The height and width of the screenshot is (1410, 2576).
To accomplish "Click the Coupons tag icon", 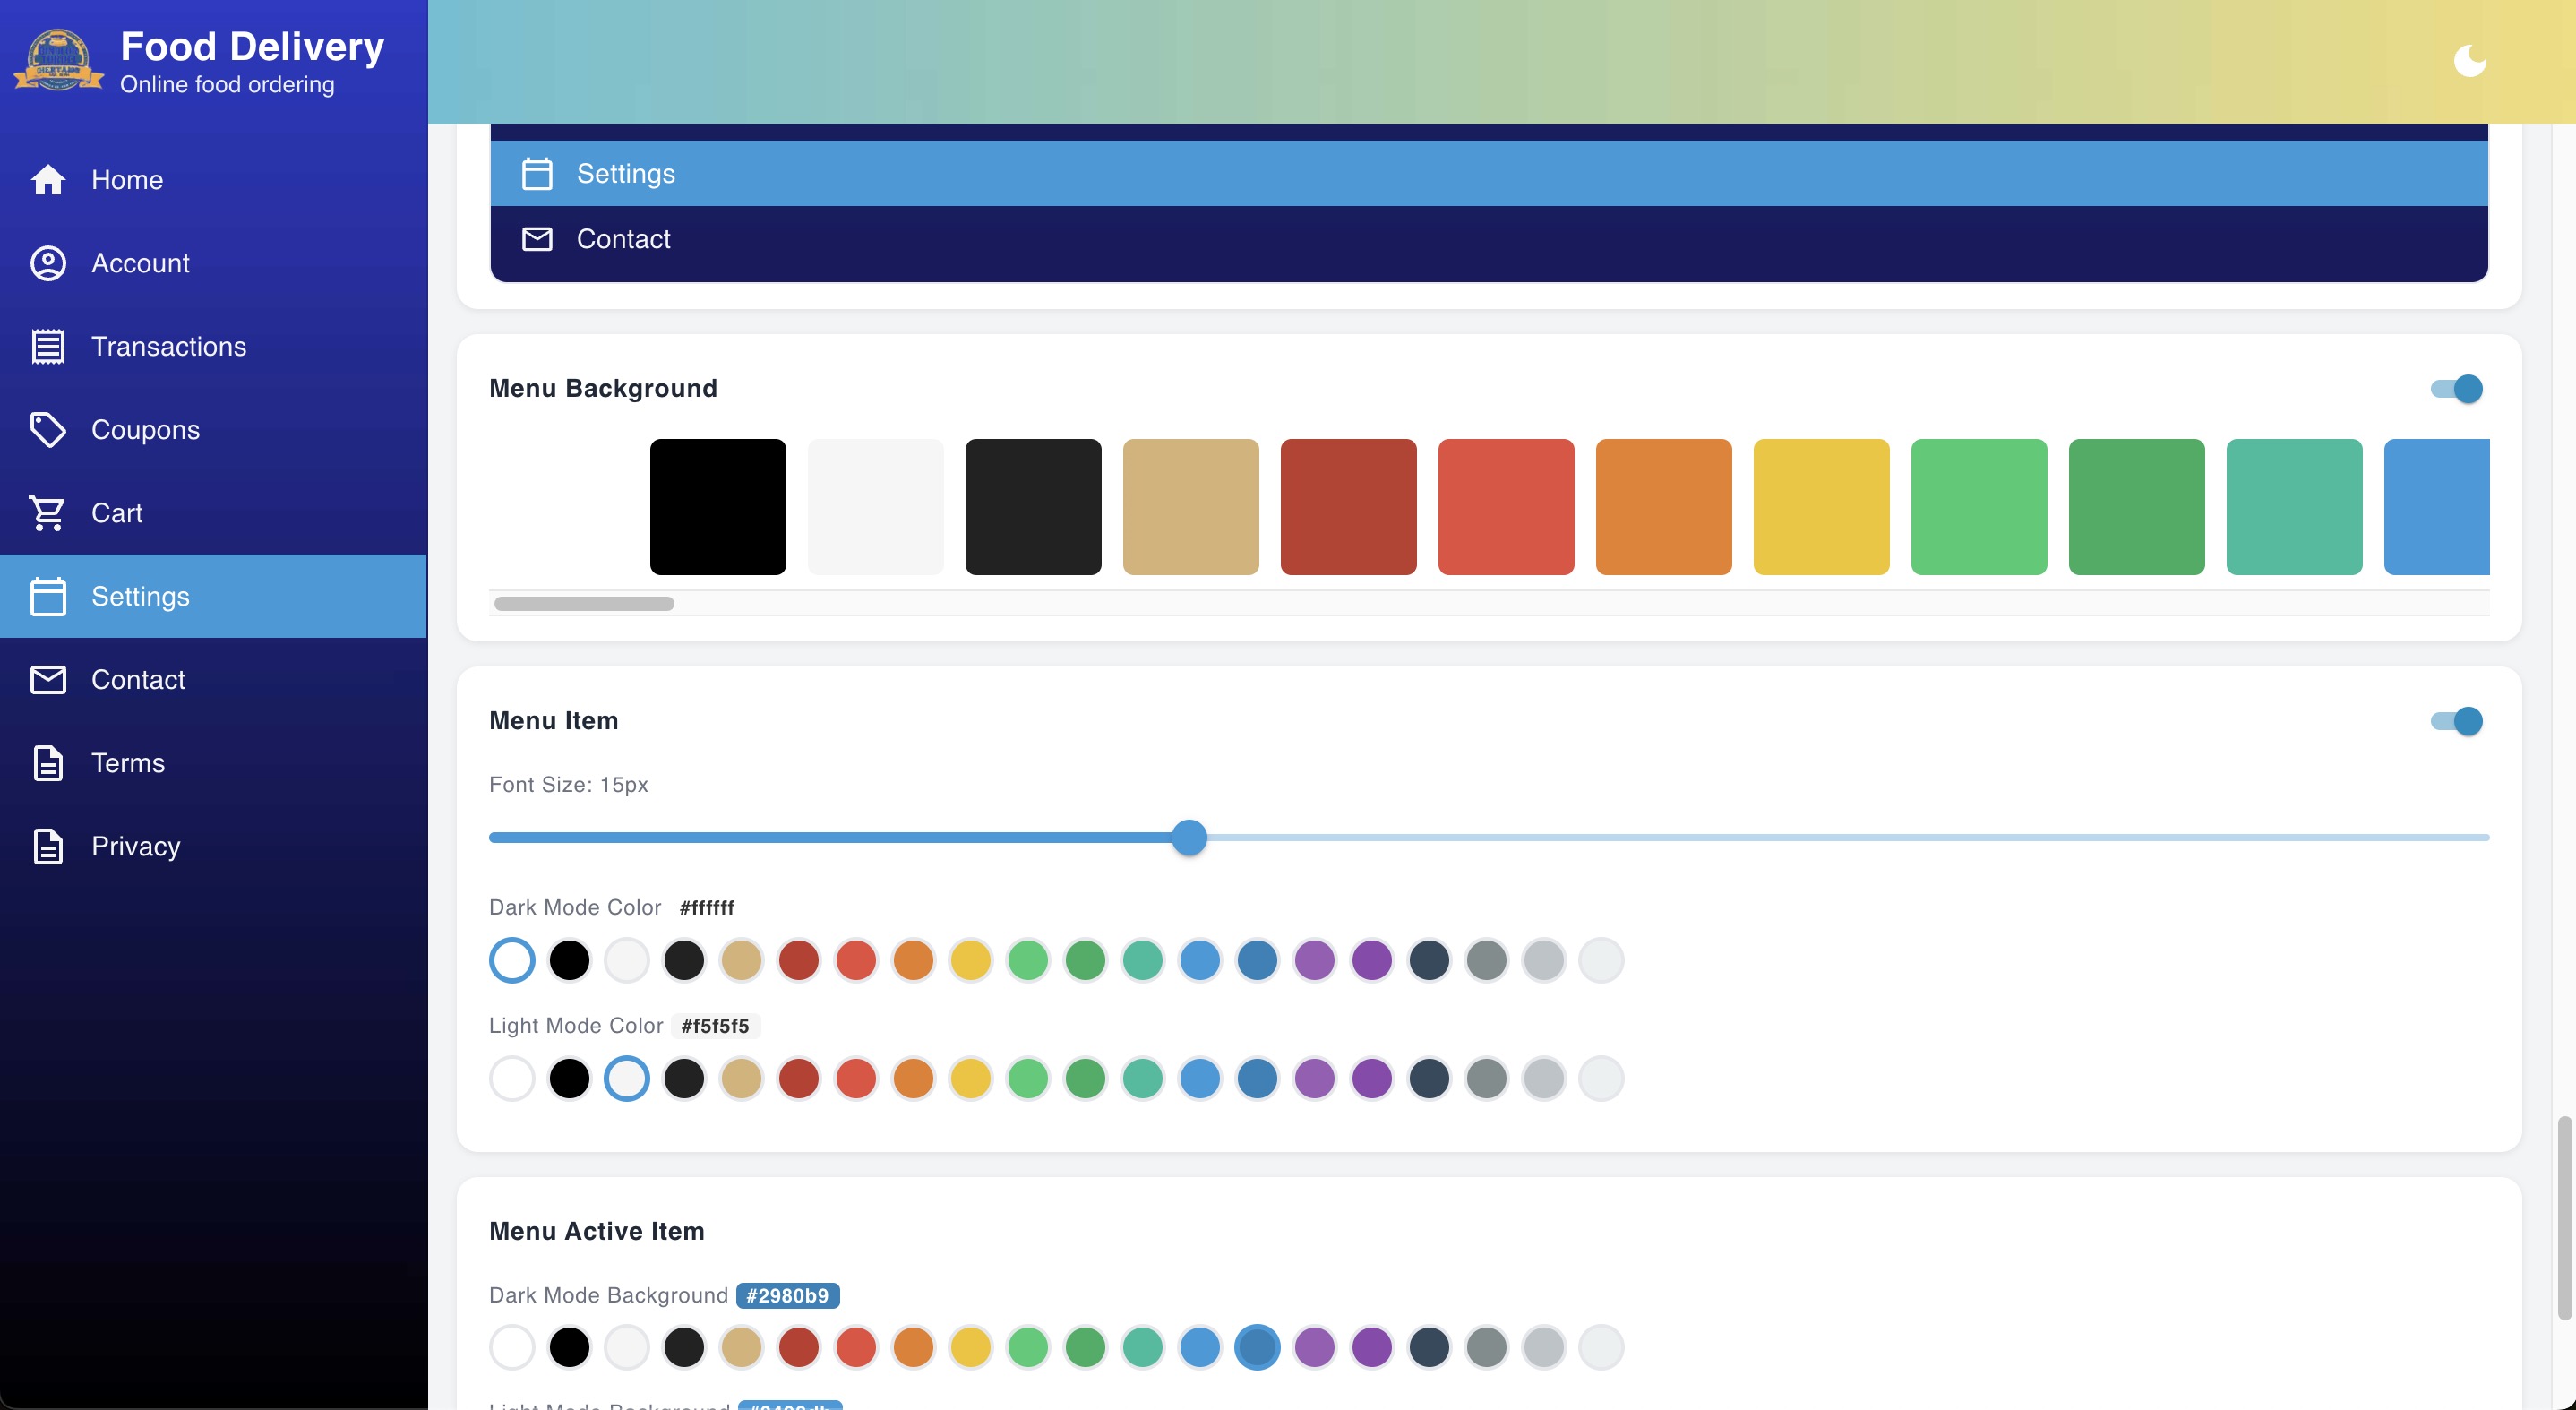I will click(x=48, y=430).
